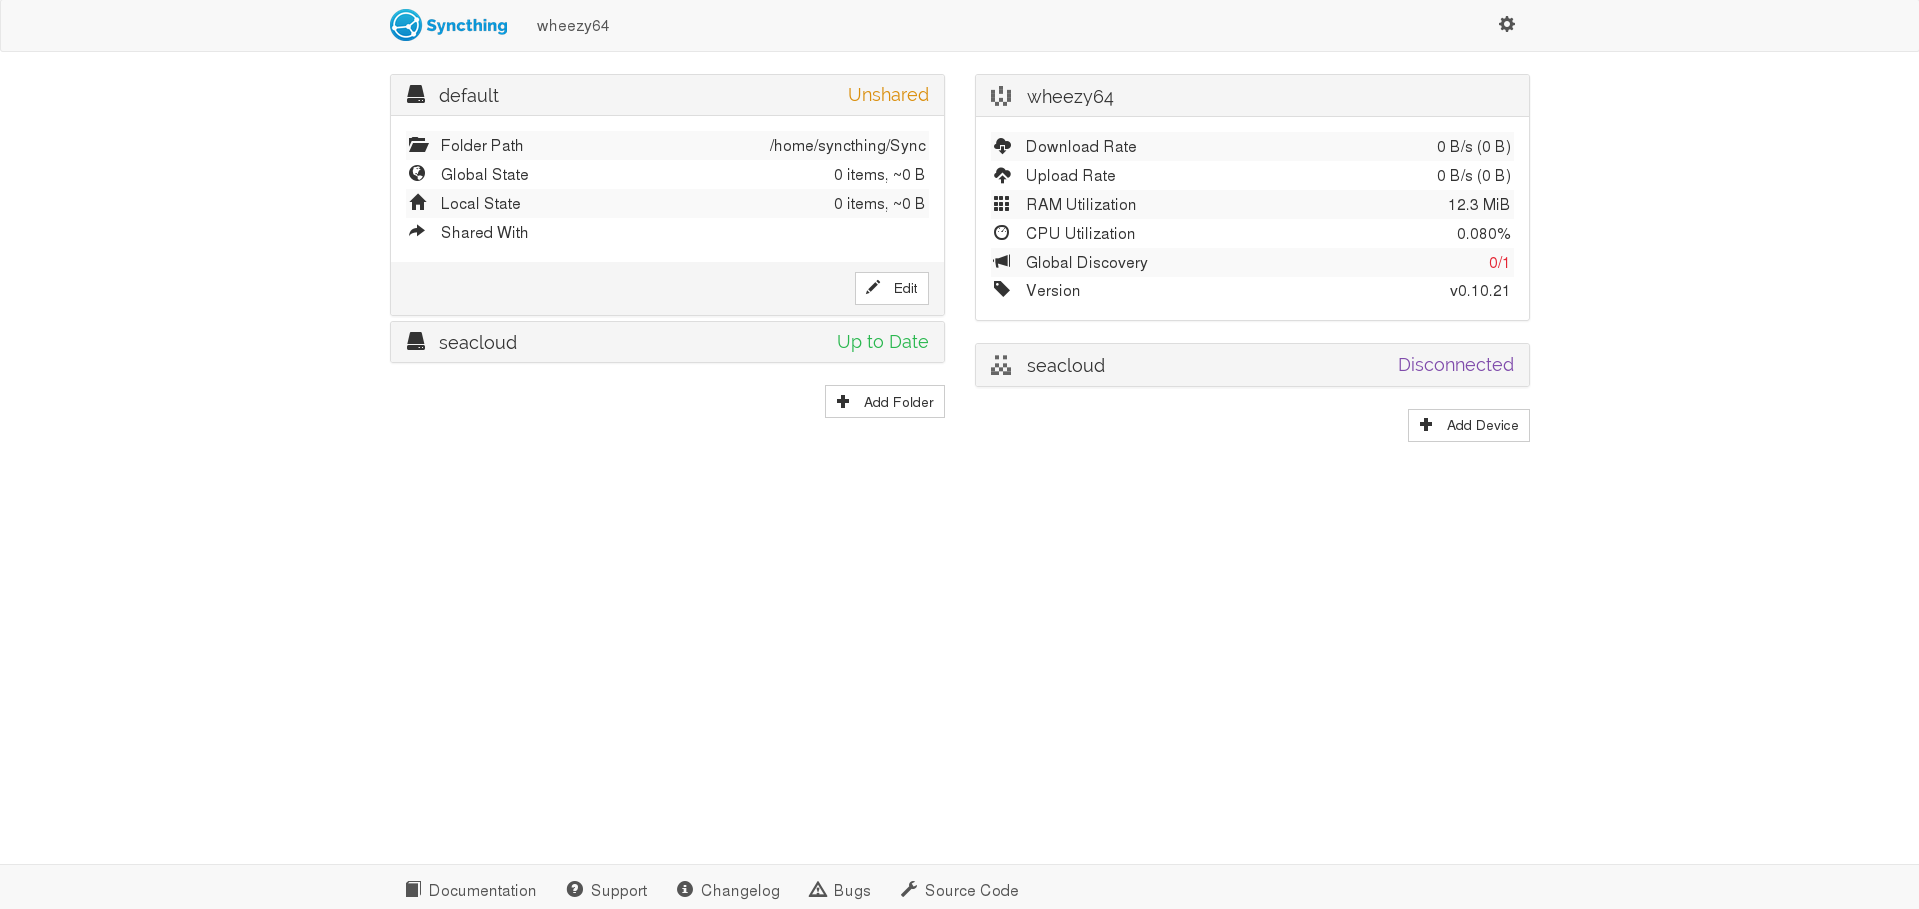Click the Global Discovery megaphone icon
Image resolution: width=1919 pixels, height=909 pixels.
tap(1002, 262)
